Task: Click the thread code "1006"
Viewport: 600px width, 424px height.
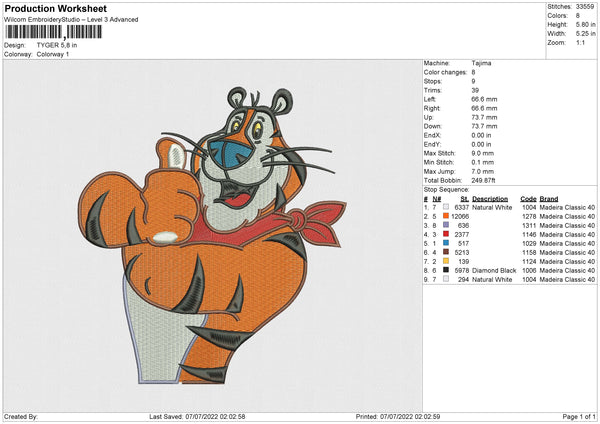Action: (x=529, y=270)
